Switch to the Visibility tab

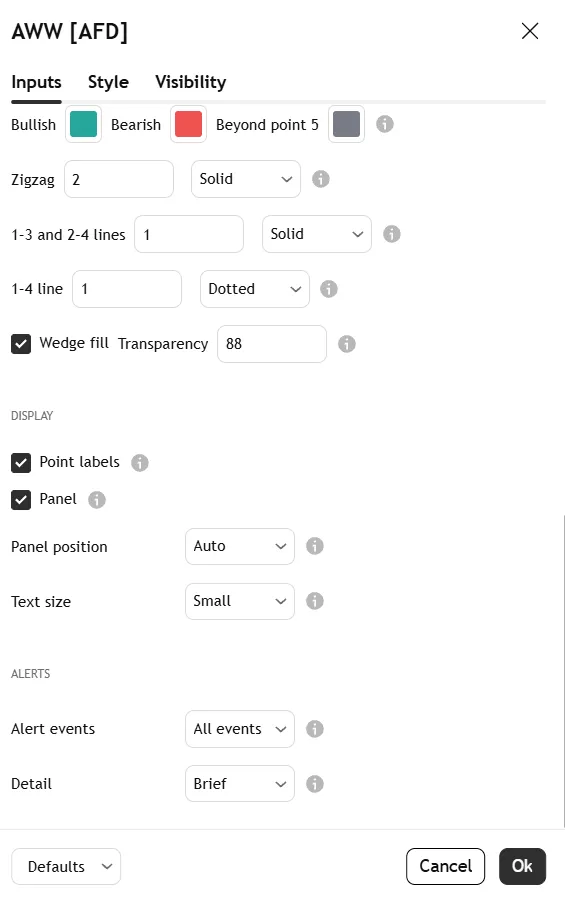pos(191,82)
